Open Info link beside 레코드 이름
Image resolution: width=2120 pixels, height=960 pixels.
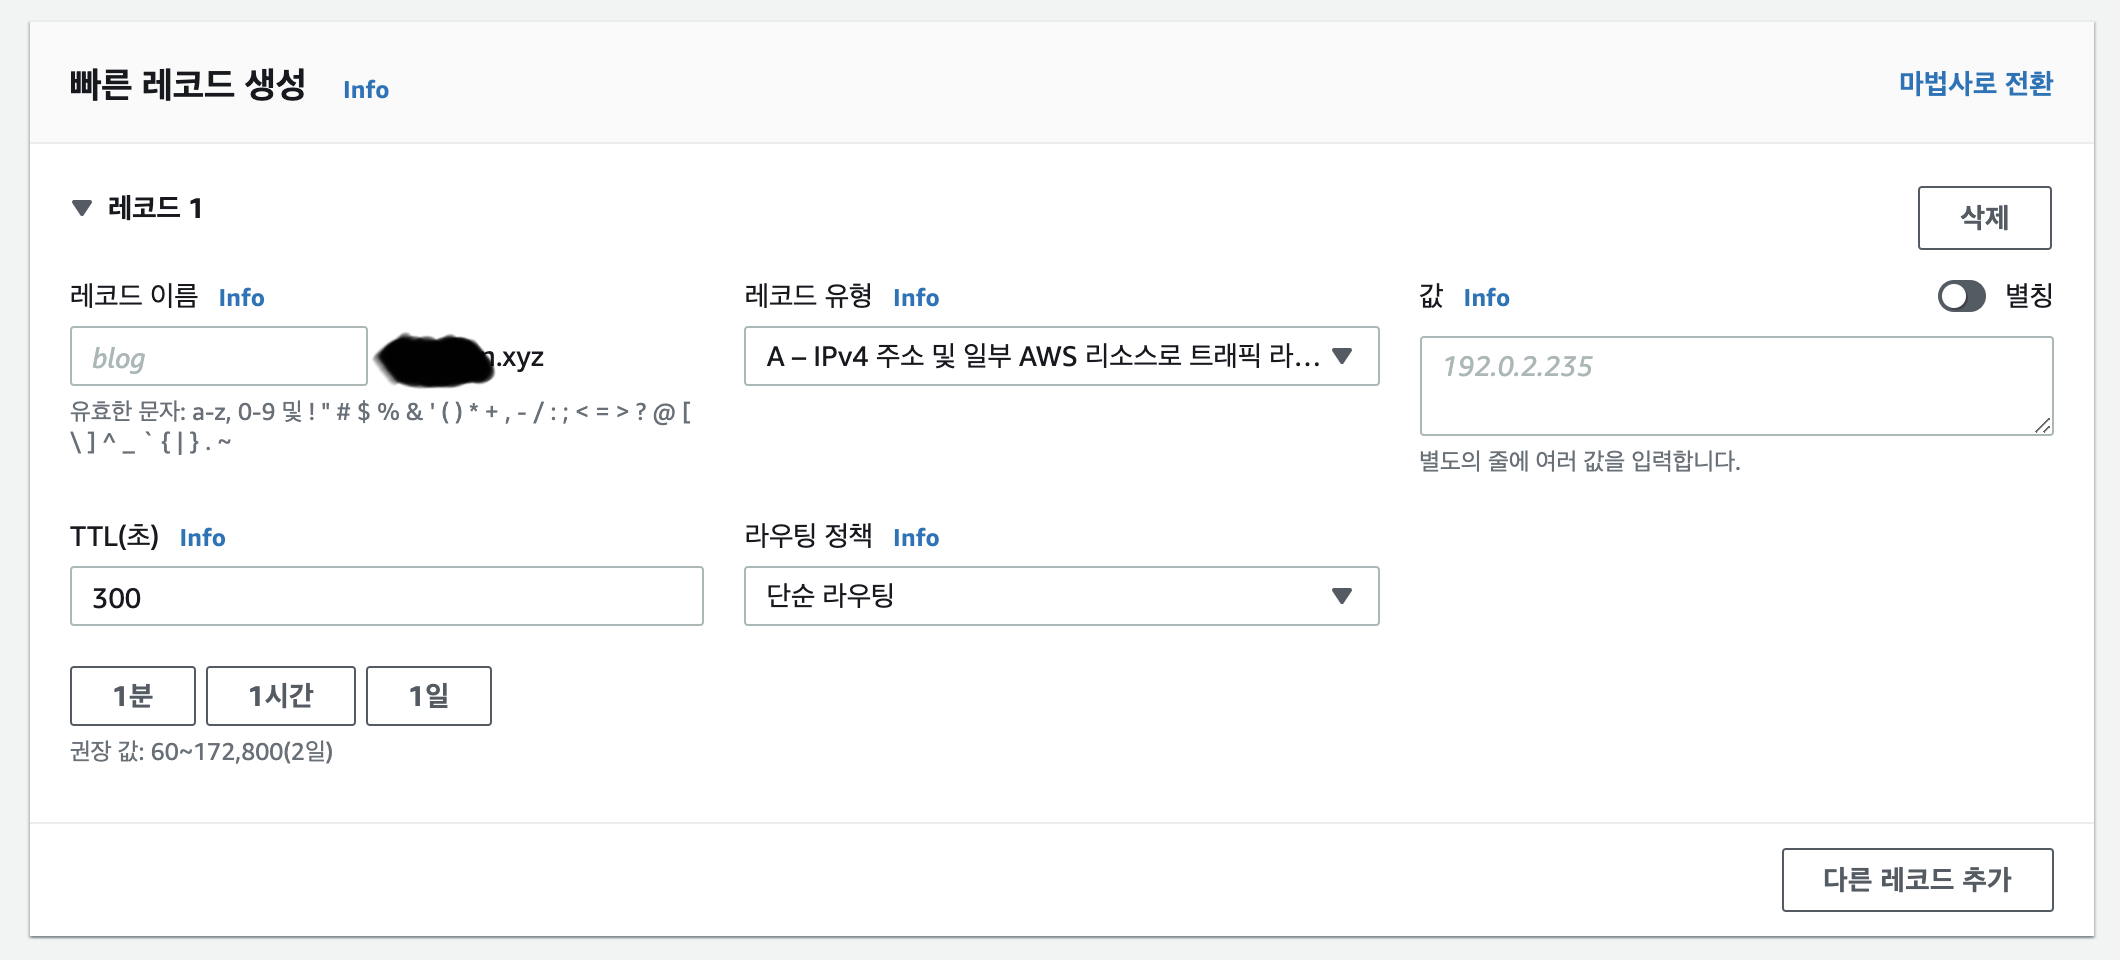coord(241,298)
